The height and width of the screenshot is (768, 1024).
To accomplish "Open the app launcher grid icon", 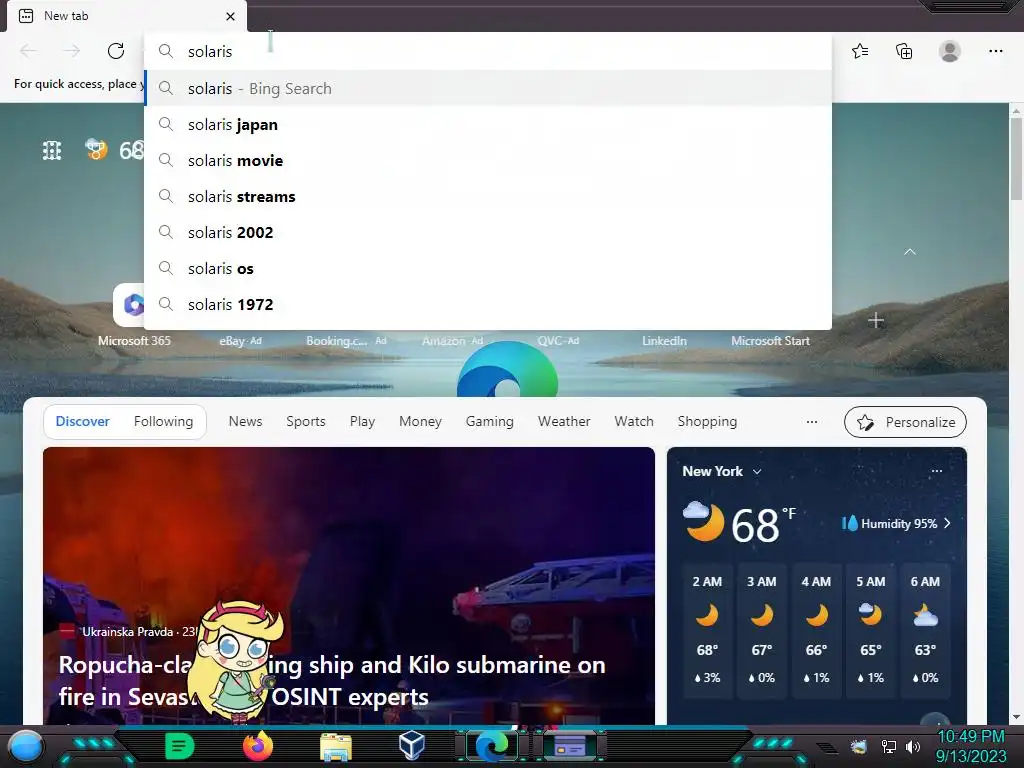I will 52,151.
